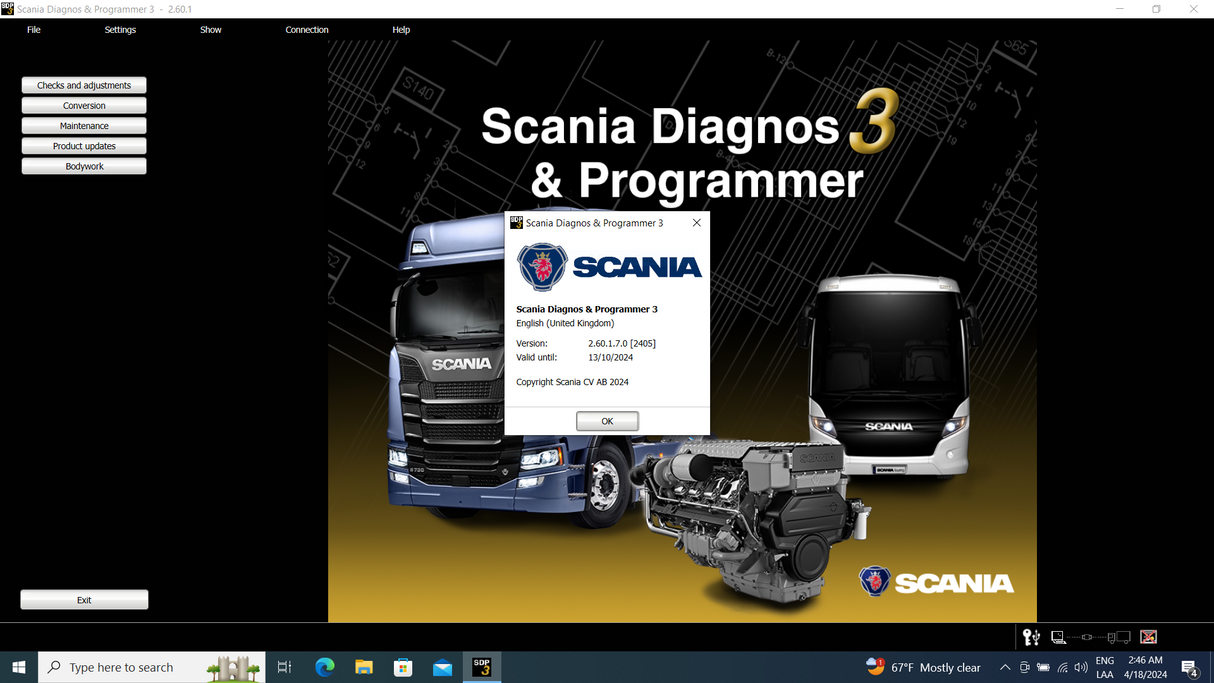The height and width of the screenshot is (683, 1214).
Task: Click the SDP3 taskbar icon
Action: (x=481, y=667)
